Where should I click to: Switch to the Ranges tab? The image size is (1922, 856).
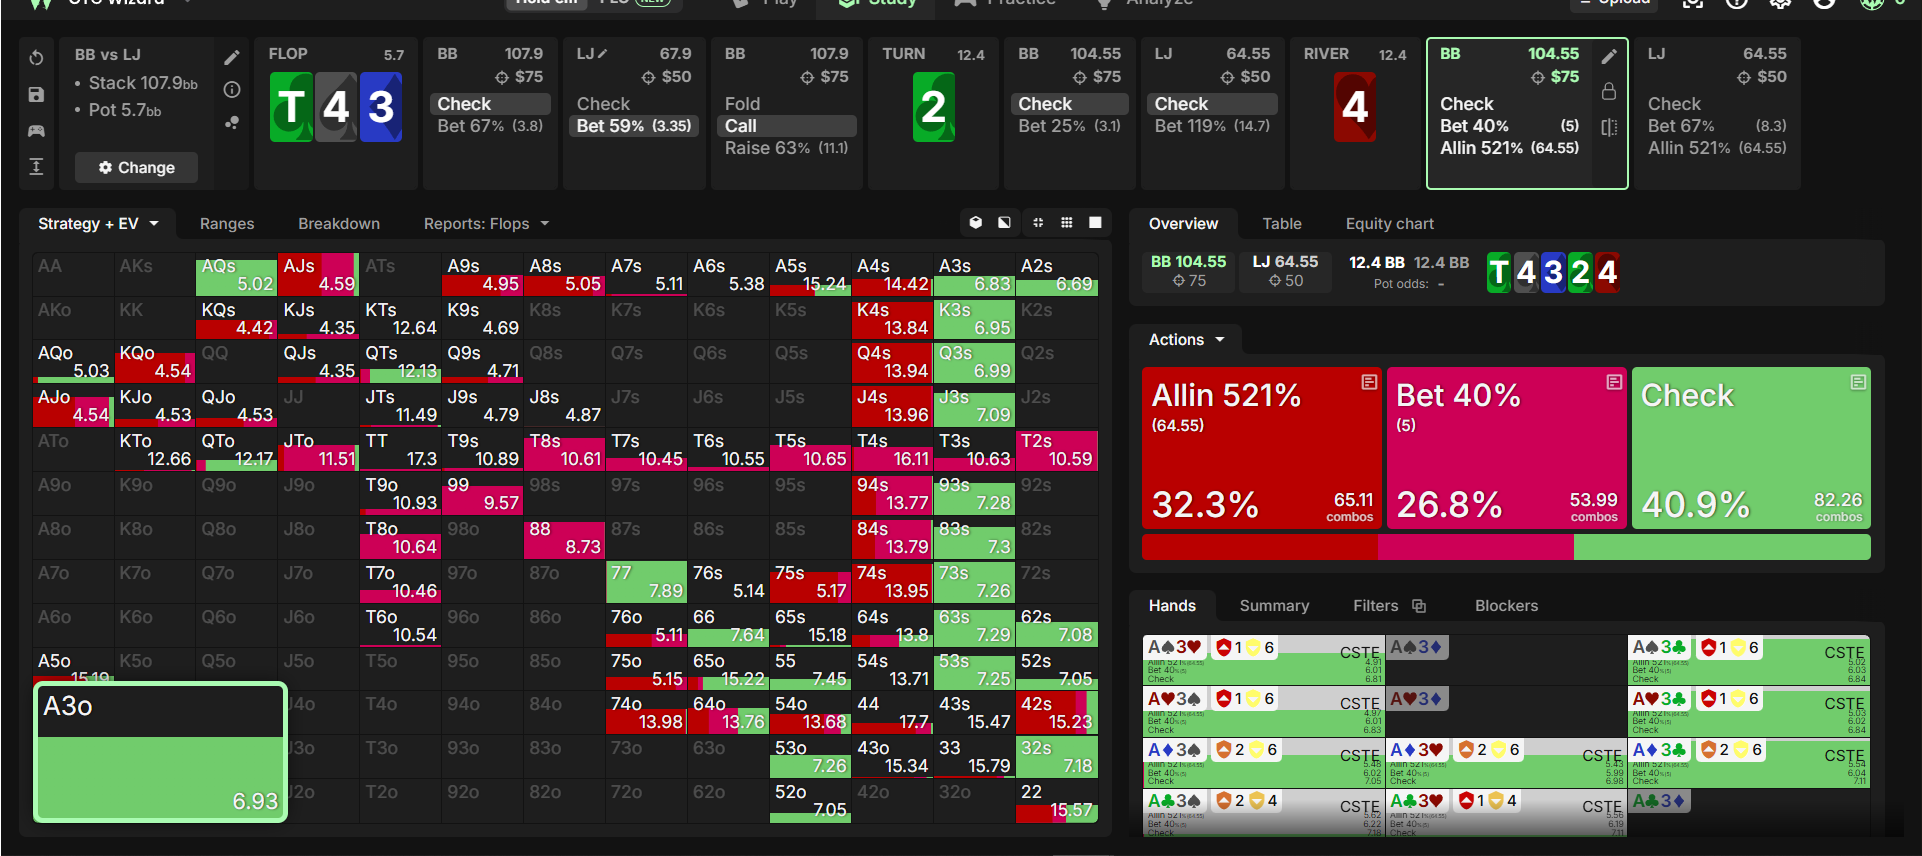click(x=227, y=224)
